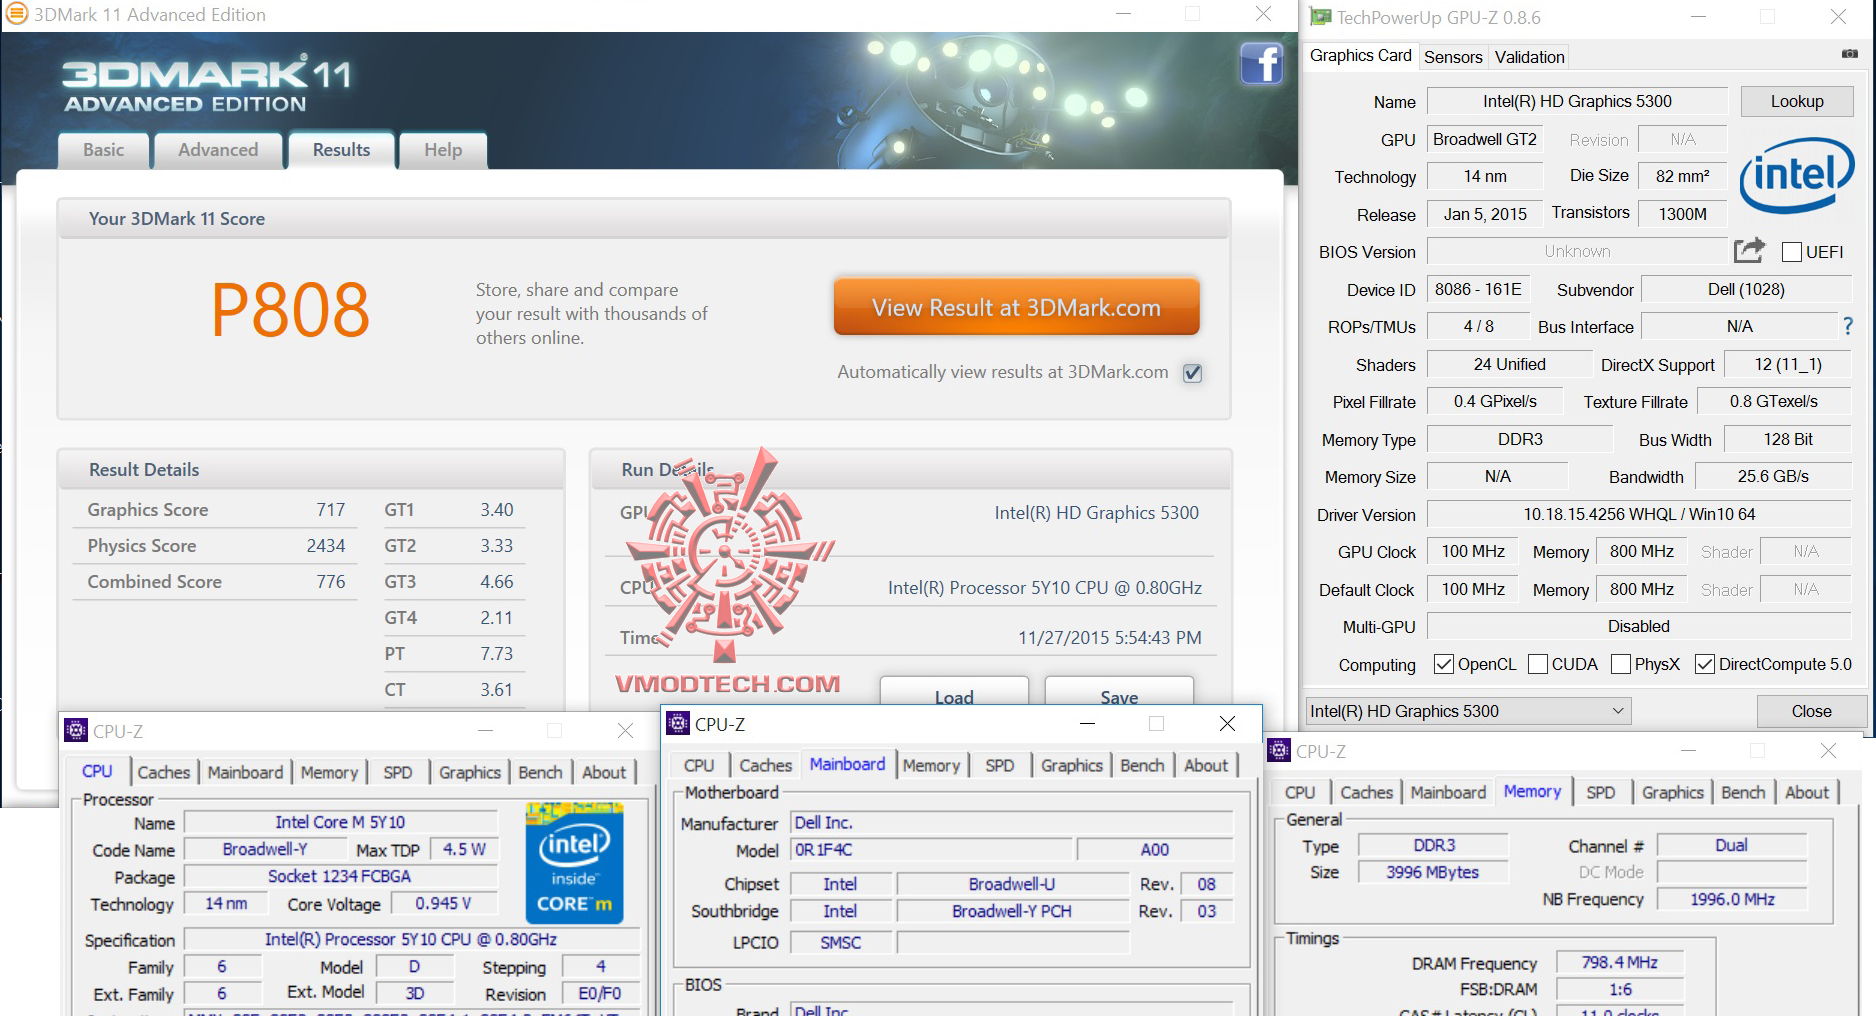Click the Combined Score value 776
Screen dimensions: 1876x1016
[331, 582]
